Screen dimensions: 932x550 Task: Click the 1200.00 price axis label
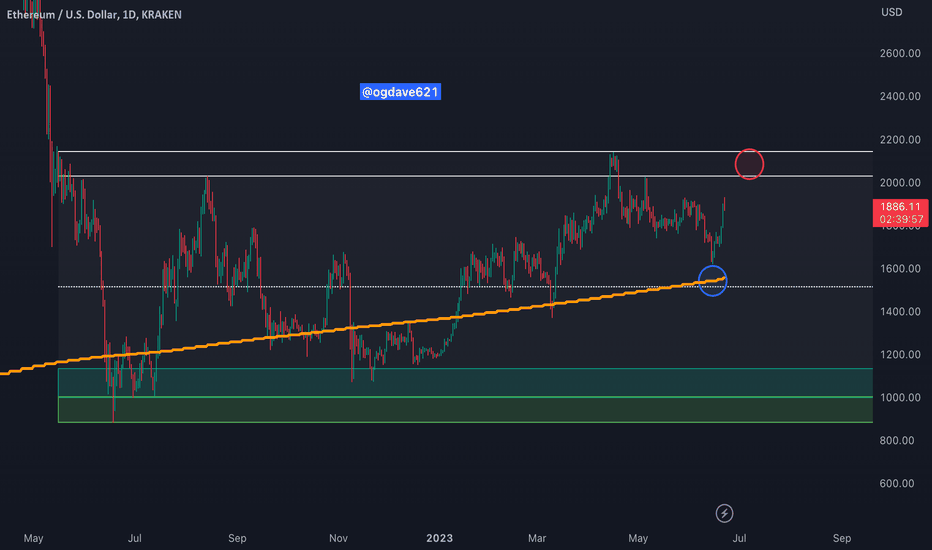coord(900,354)
